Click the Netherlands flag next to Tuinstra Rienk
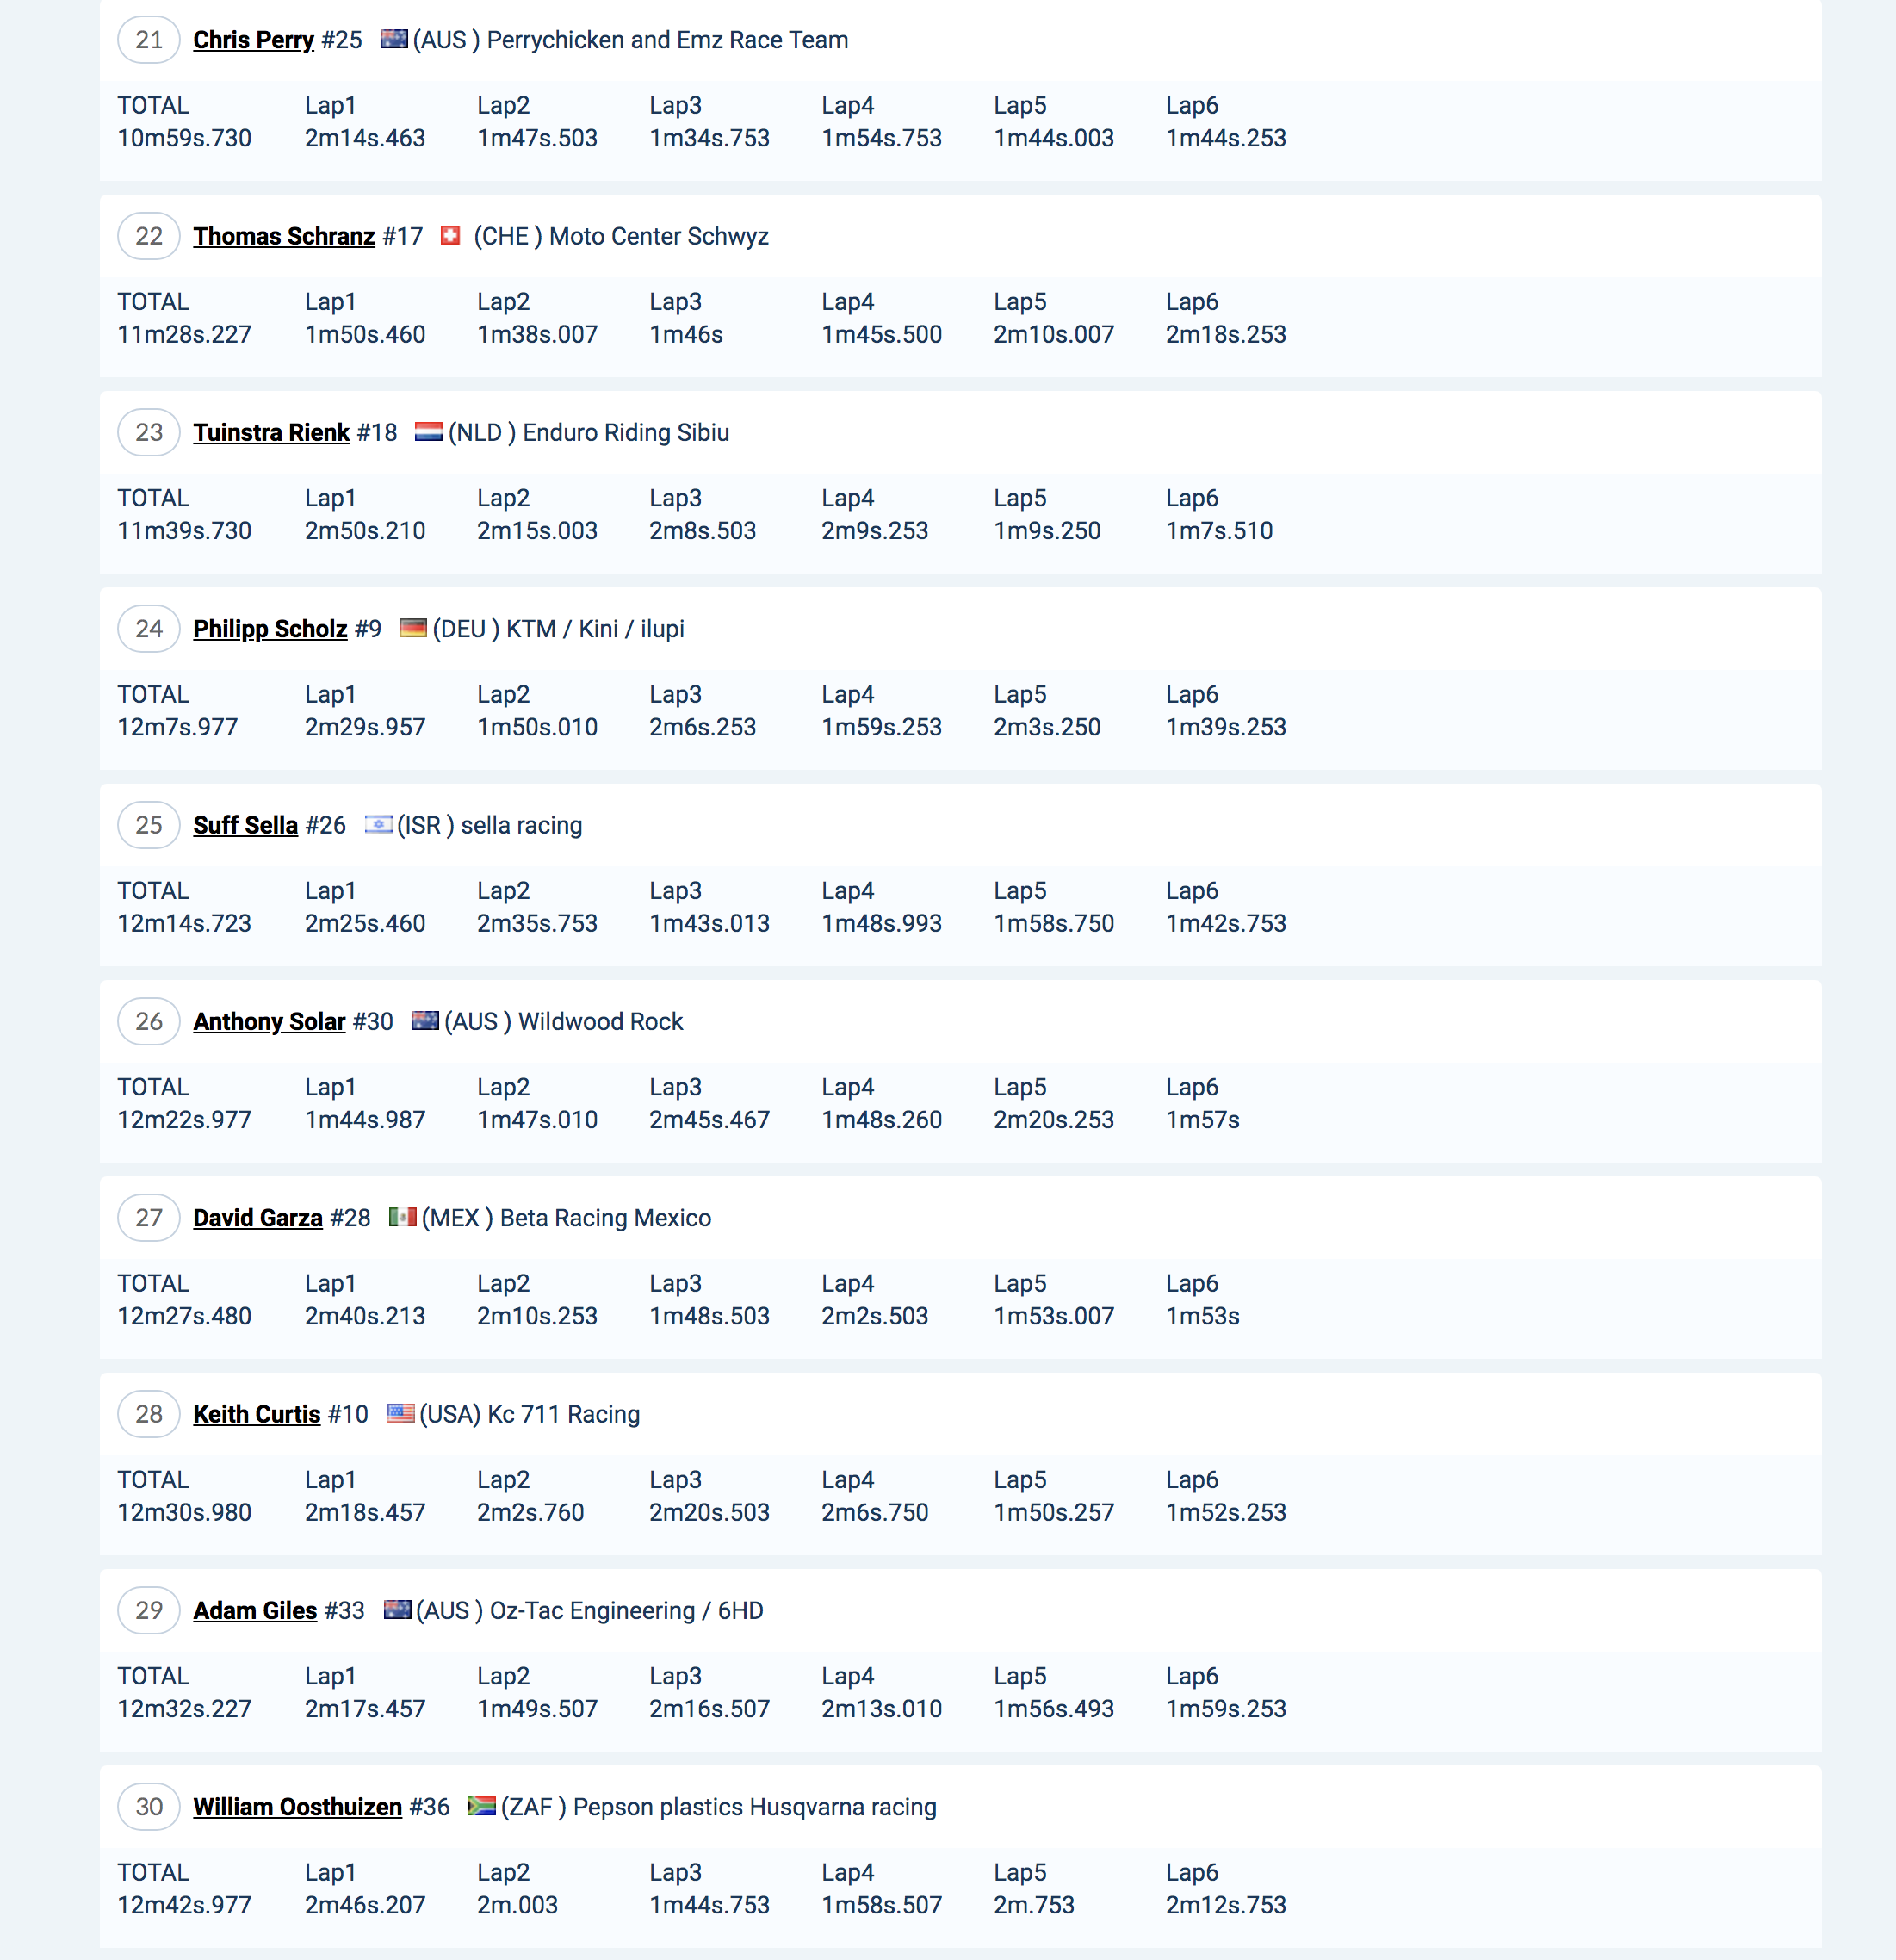 coord(428,432)
